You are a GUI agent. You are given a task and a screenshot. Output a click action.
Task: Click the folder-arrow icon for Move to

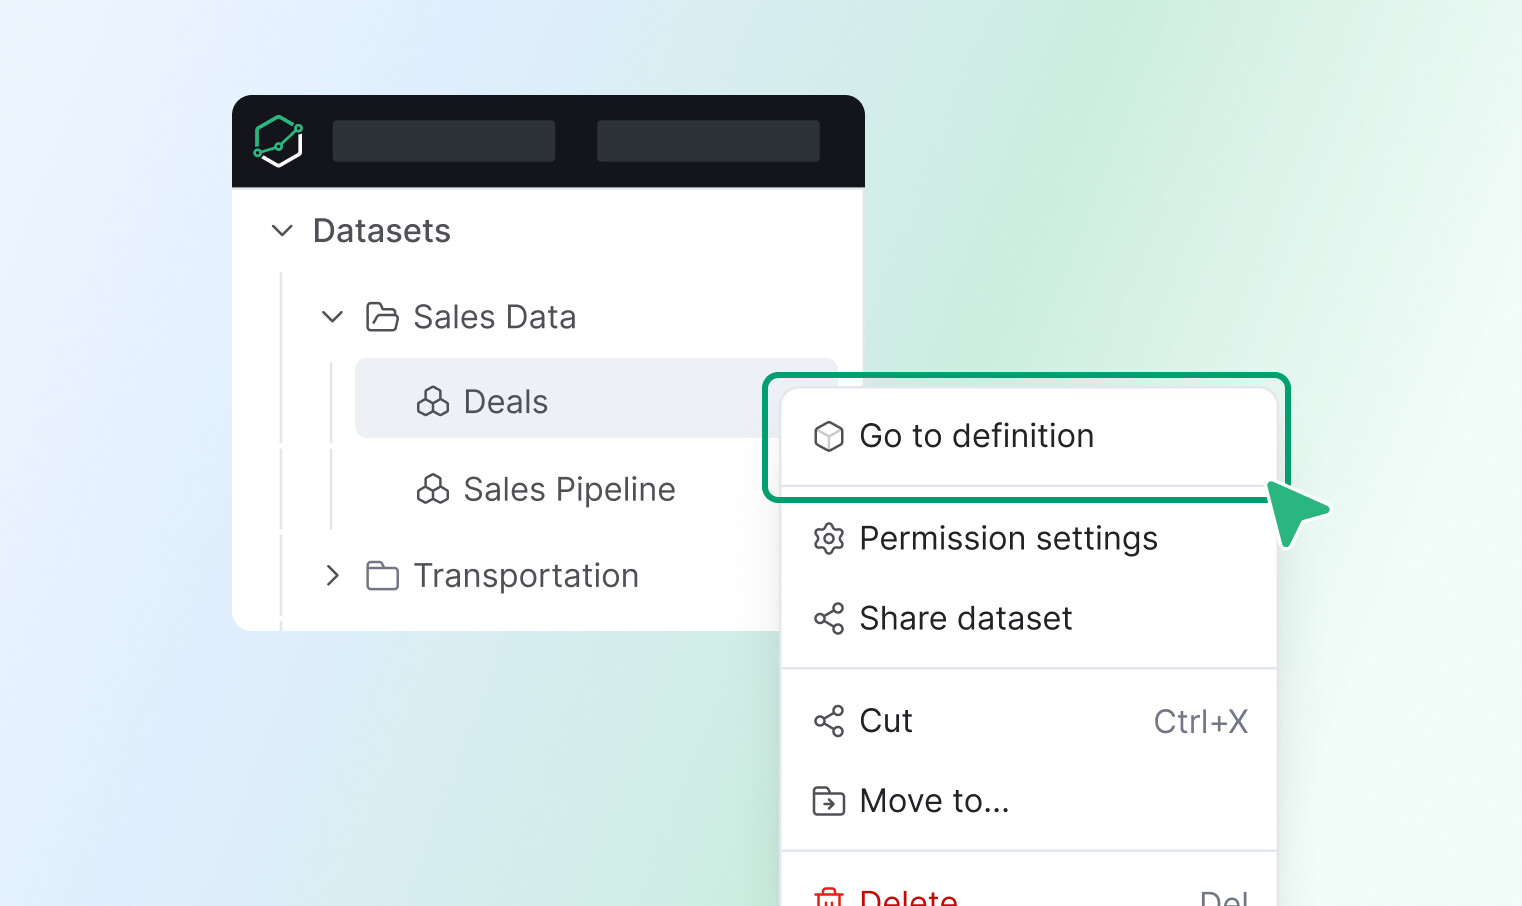click(x=829, y=801)
